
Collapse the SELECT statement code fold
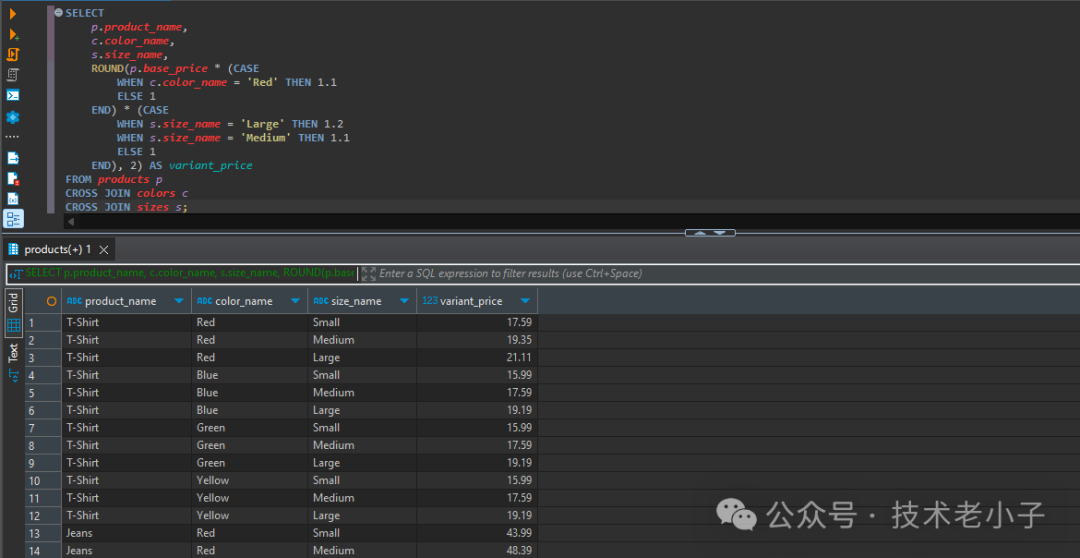[58, 13]
